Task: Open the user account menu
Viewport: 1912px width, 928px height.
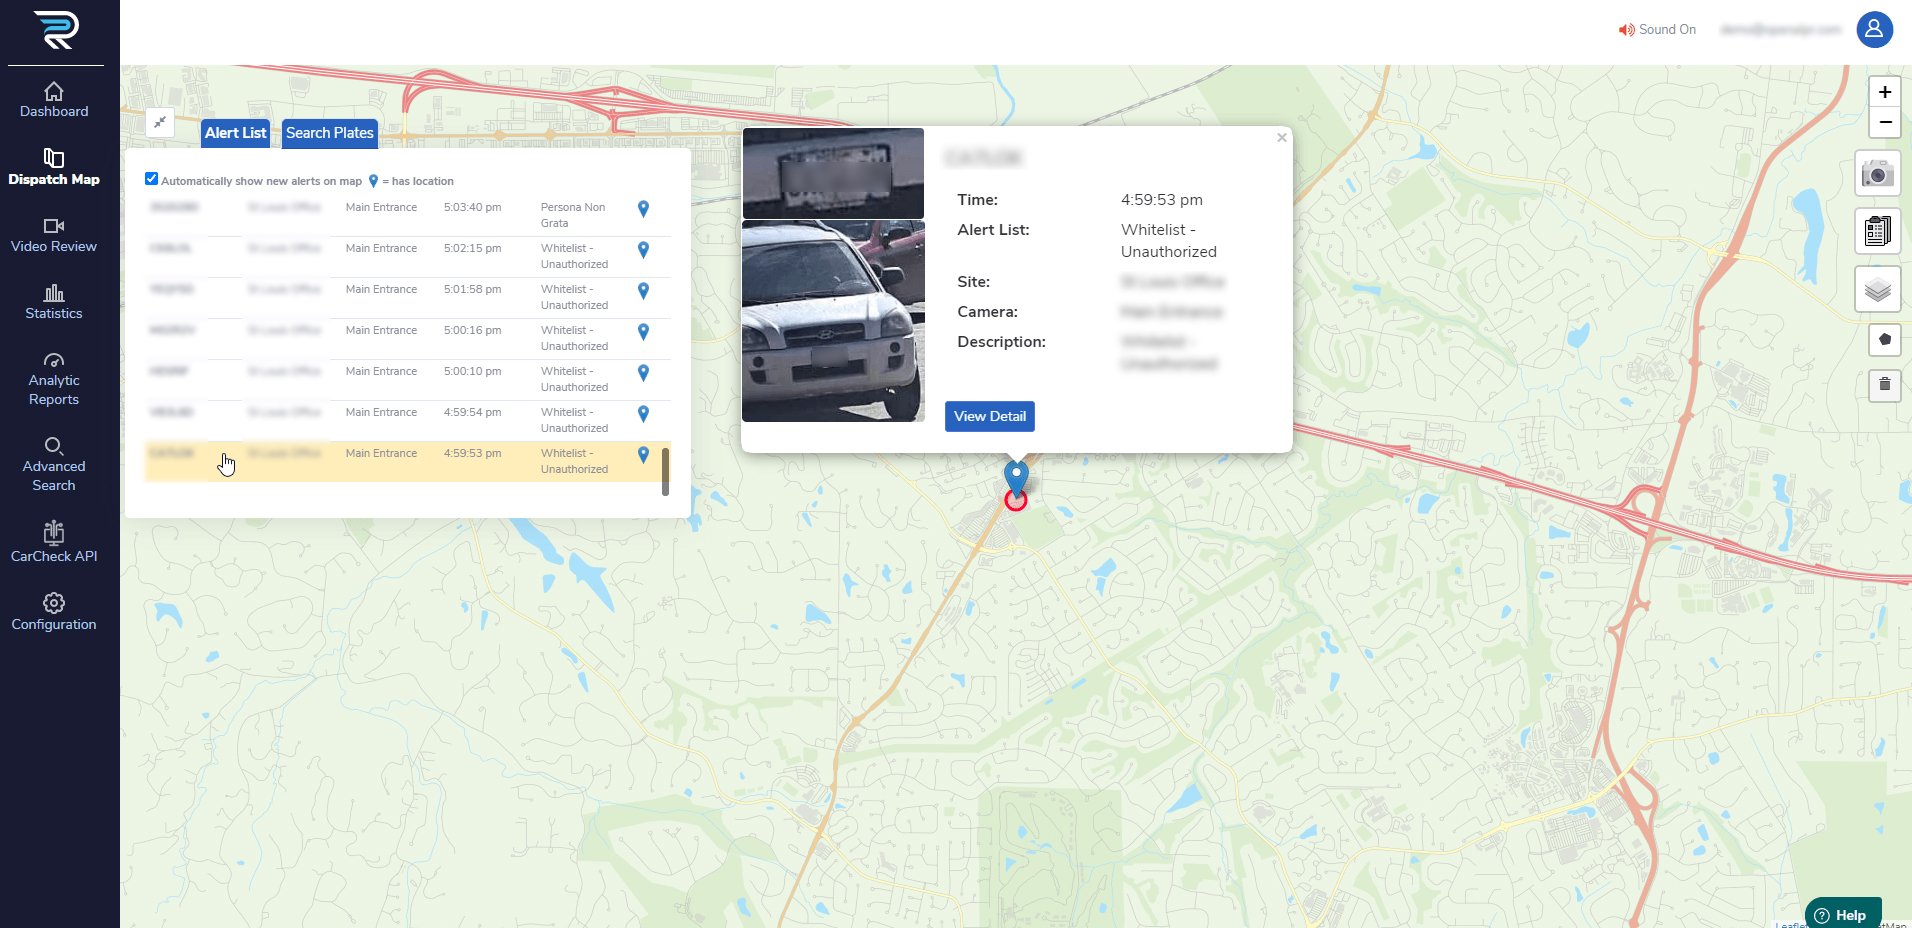Action: 1874,29
